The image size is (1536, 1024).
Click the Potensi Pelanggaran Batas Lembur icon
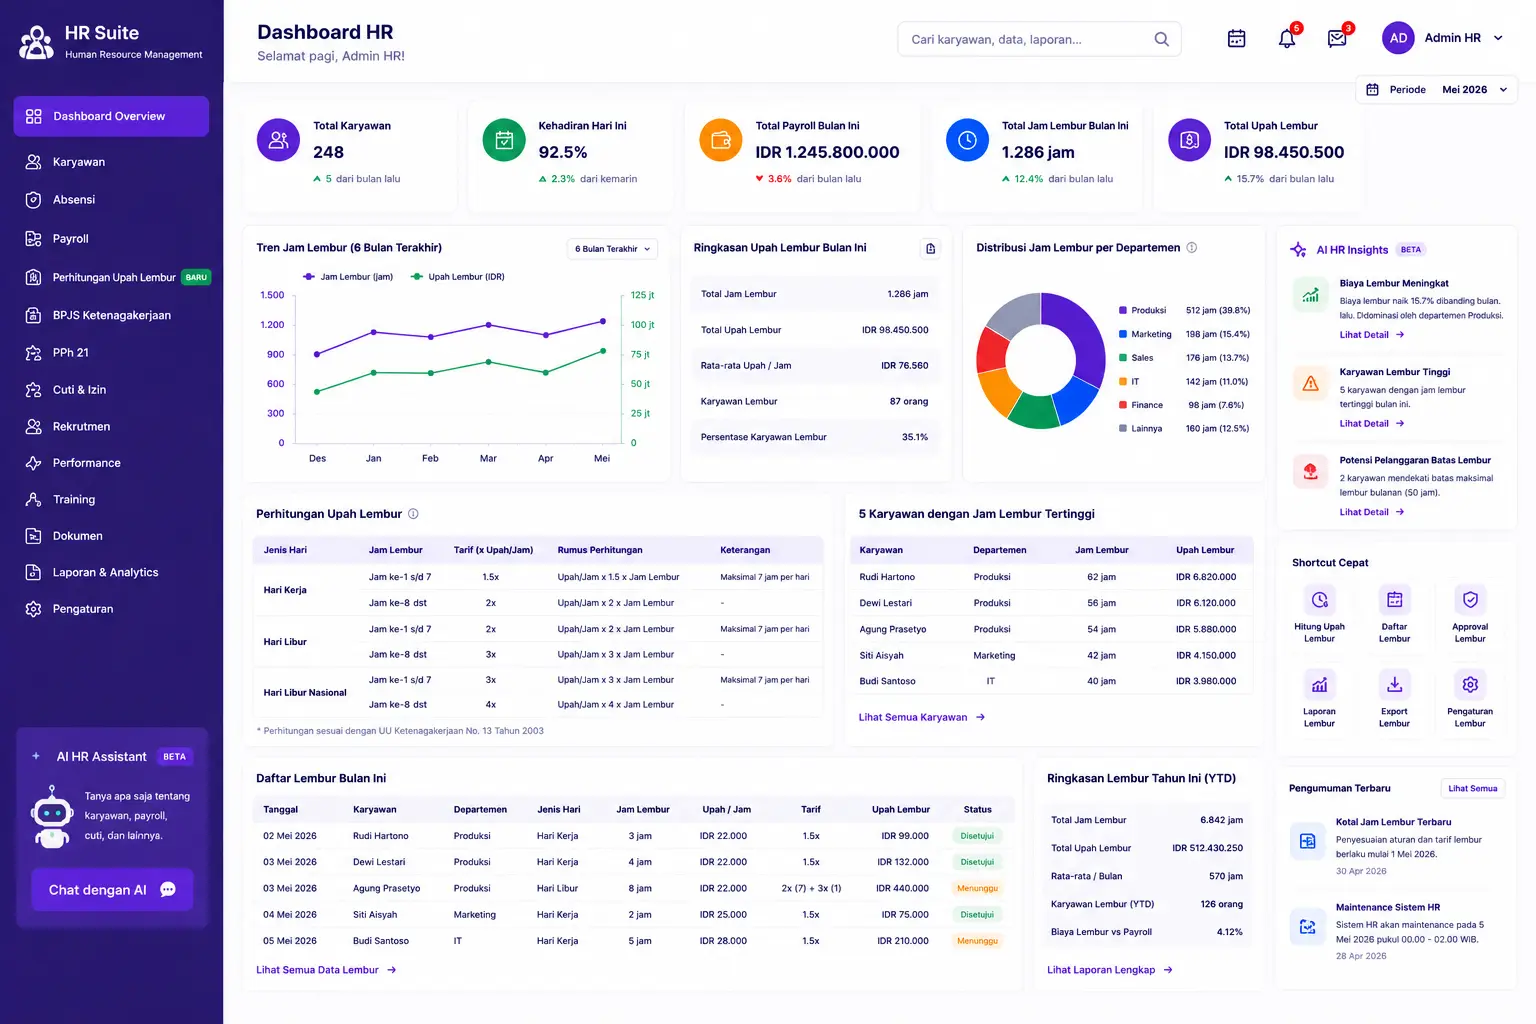tap(1310, 472)
